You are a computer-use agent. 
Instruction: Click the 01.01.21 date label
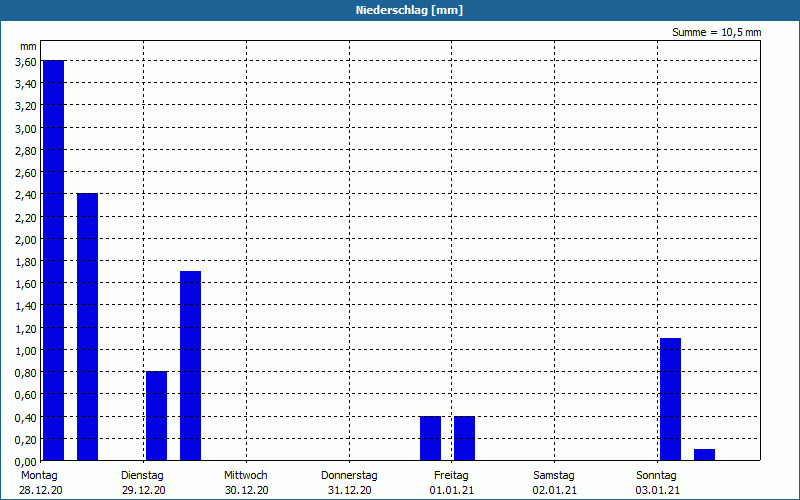452,491
